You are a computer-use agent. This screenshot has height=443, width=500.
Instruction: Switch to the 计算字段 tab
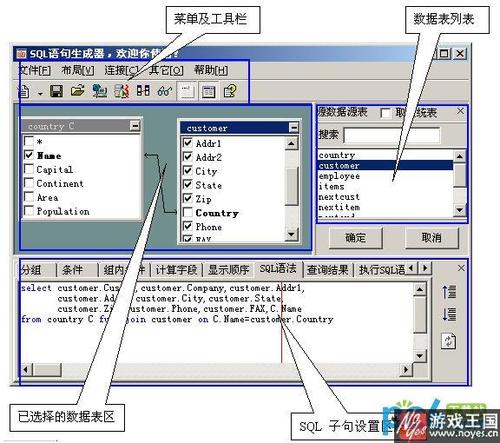[177, 269]
